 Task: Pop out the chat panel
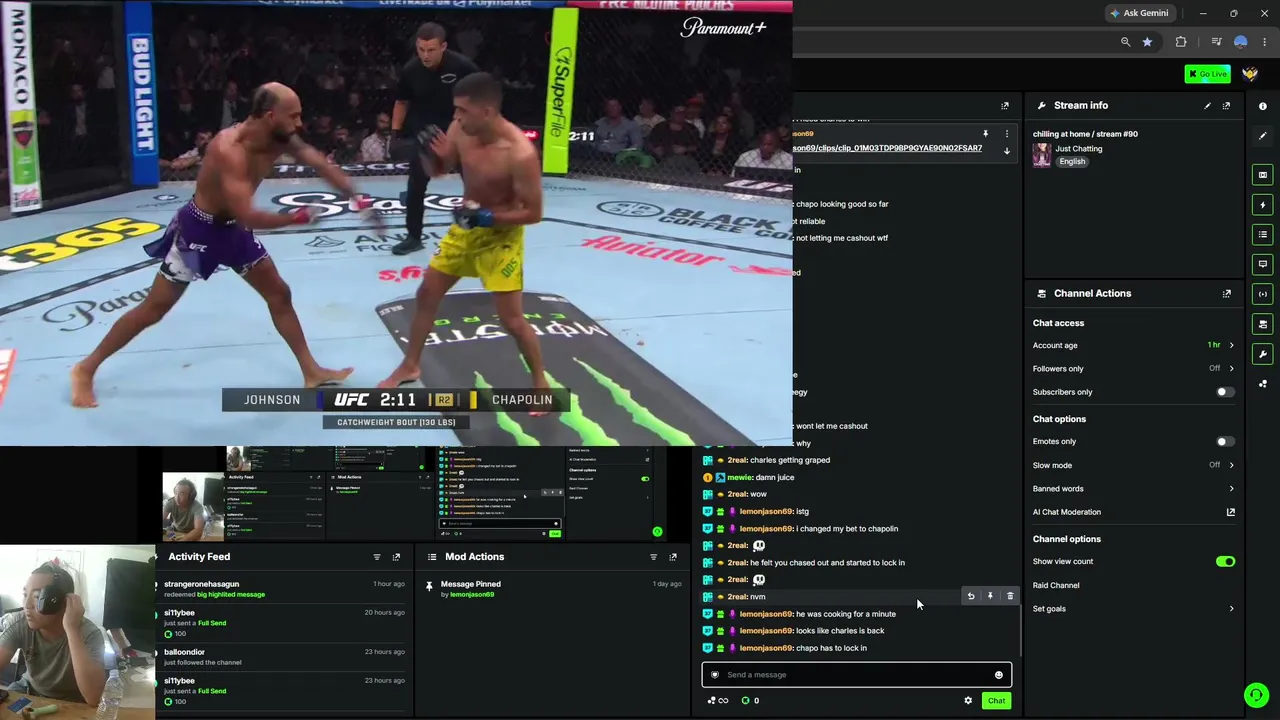click(x=1005, y=105)
